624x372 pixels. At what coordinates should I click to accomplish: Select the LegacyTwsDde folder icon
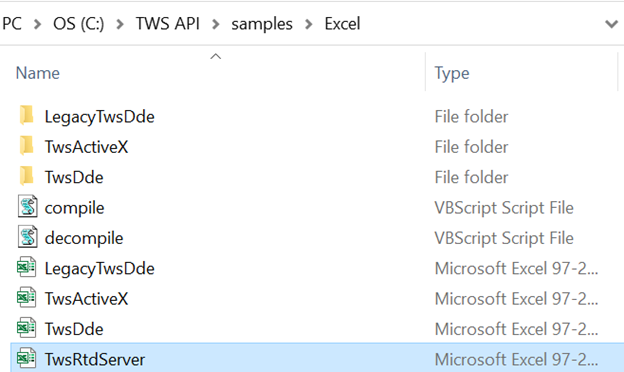point(27,116)
